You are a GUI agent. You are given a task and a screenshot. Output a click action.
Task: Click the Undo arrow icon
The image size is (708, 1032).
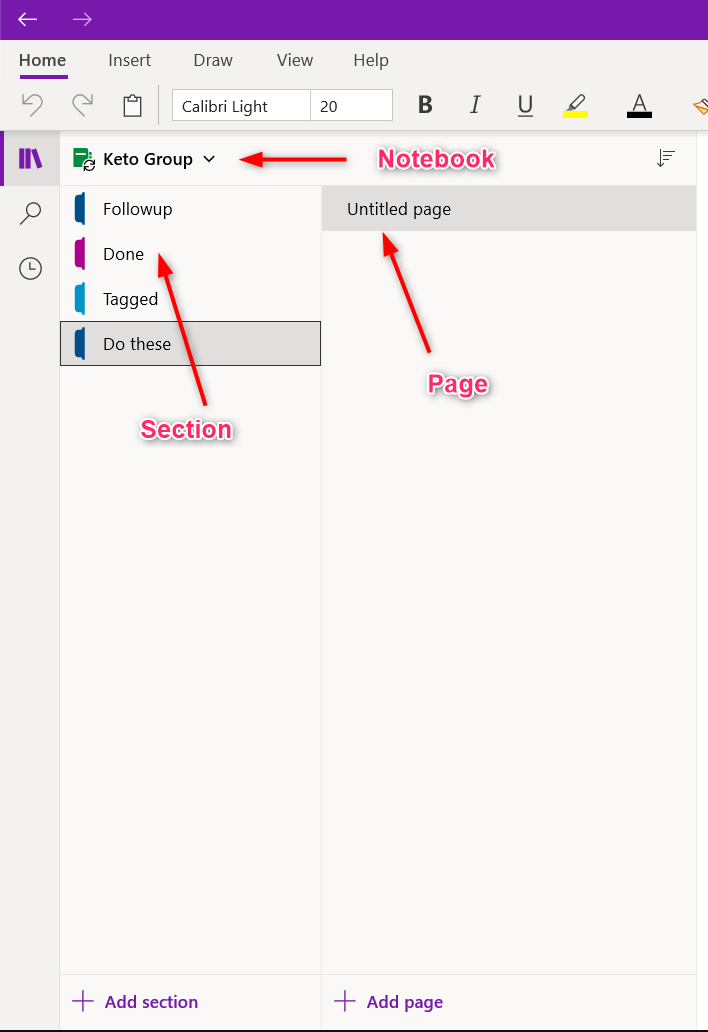32,105
